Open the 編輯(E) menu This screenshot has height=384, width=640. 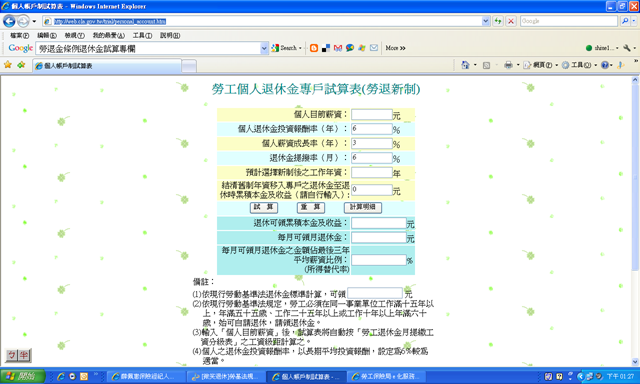[x=47, y=36]
